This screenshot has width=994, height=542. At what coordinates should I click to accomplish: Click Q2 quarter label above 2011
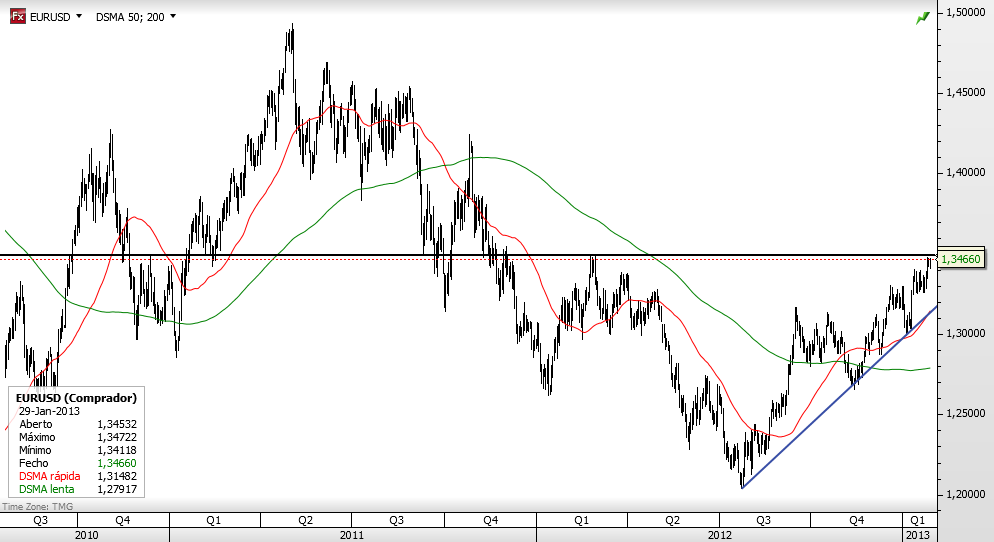(306, 520)
